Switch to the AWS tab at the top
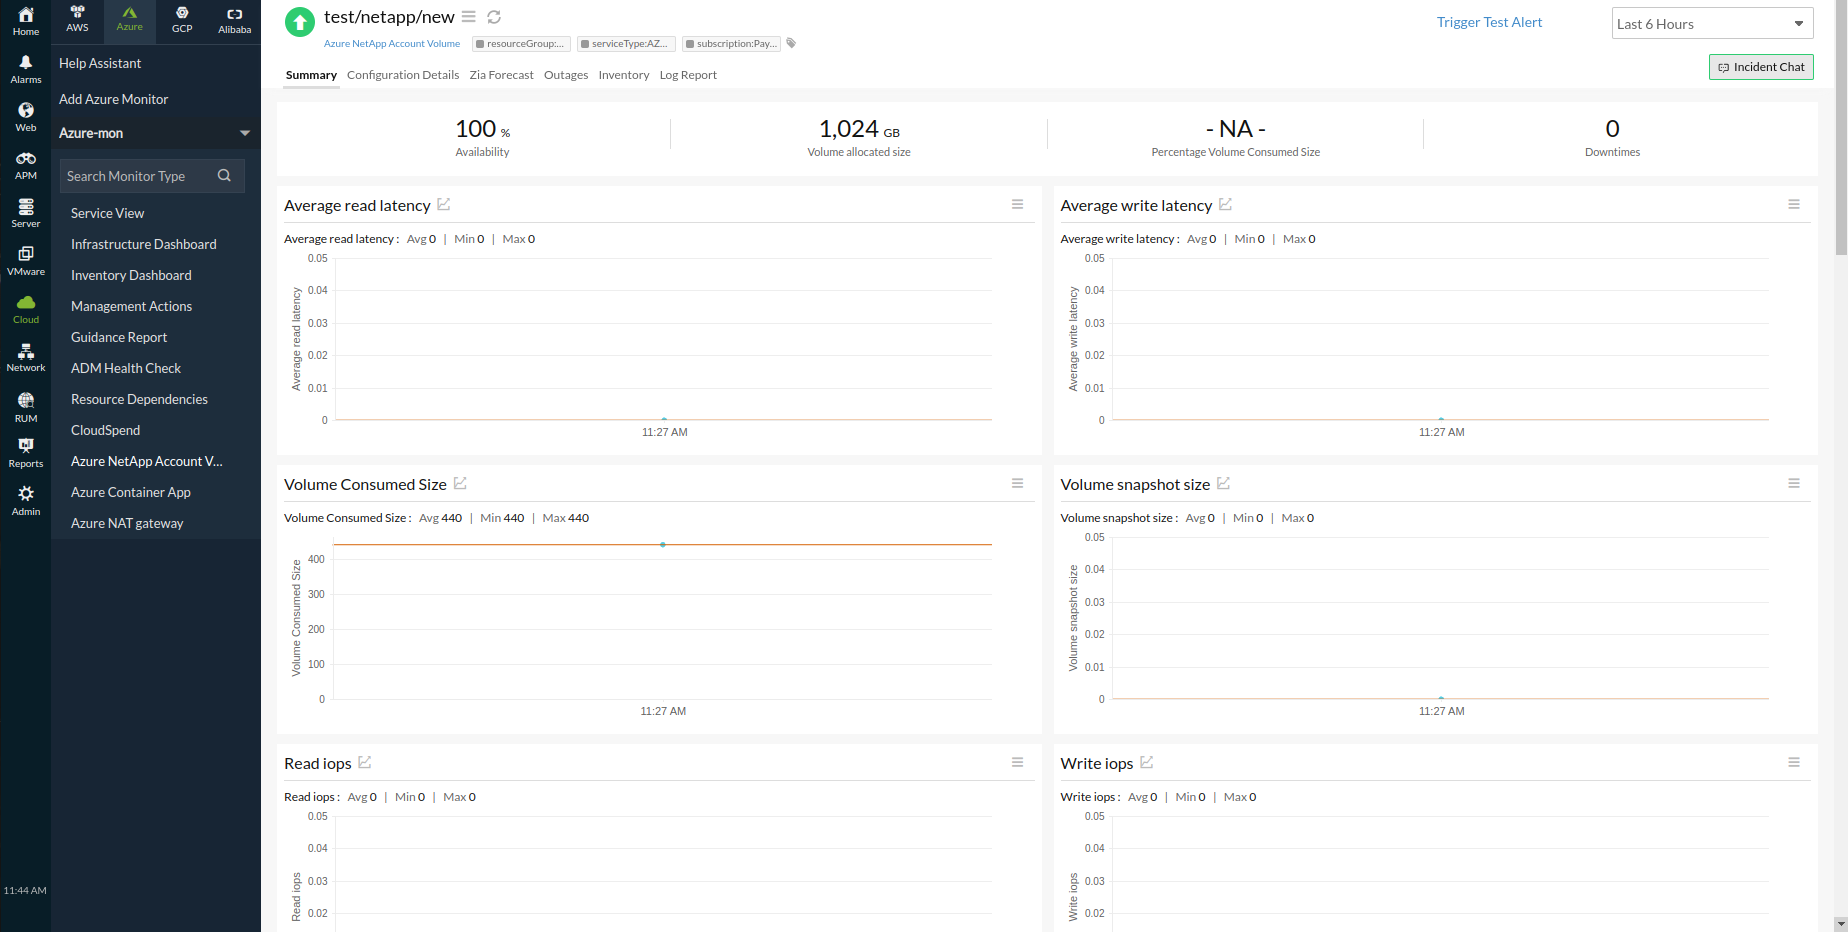 pos(77,20)
